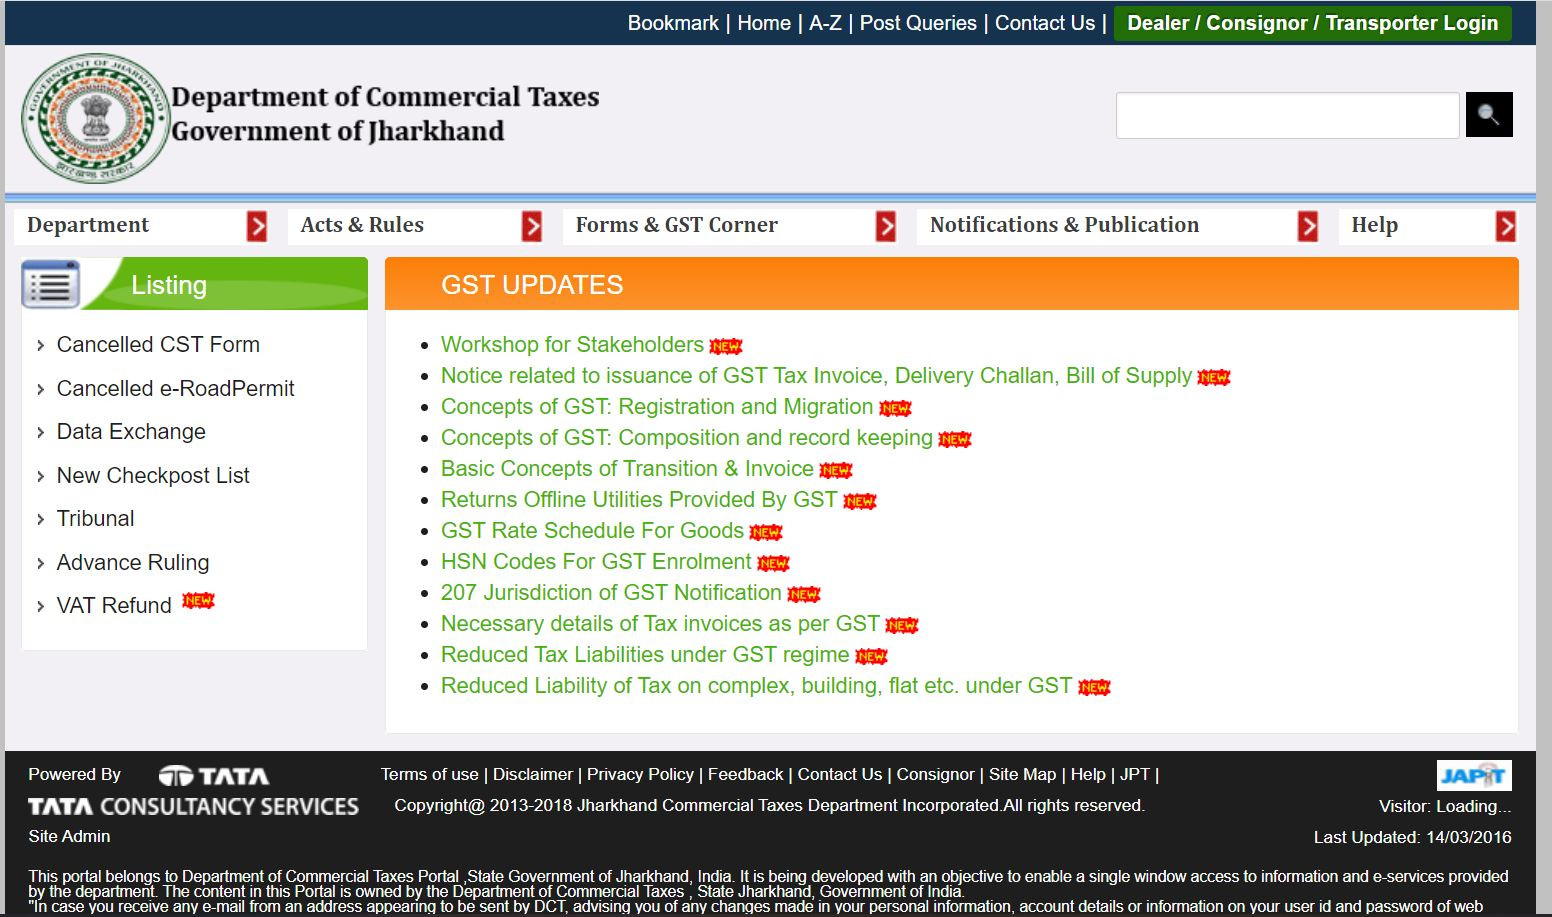Image resolution: width=1552 pixels, height=917 pixels.
Task: Open HSN Codes For GST Enrolment link
Action: point(596,561)
